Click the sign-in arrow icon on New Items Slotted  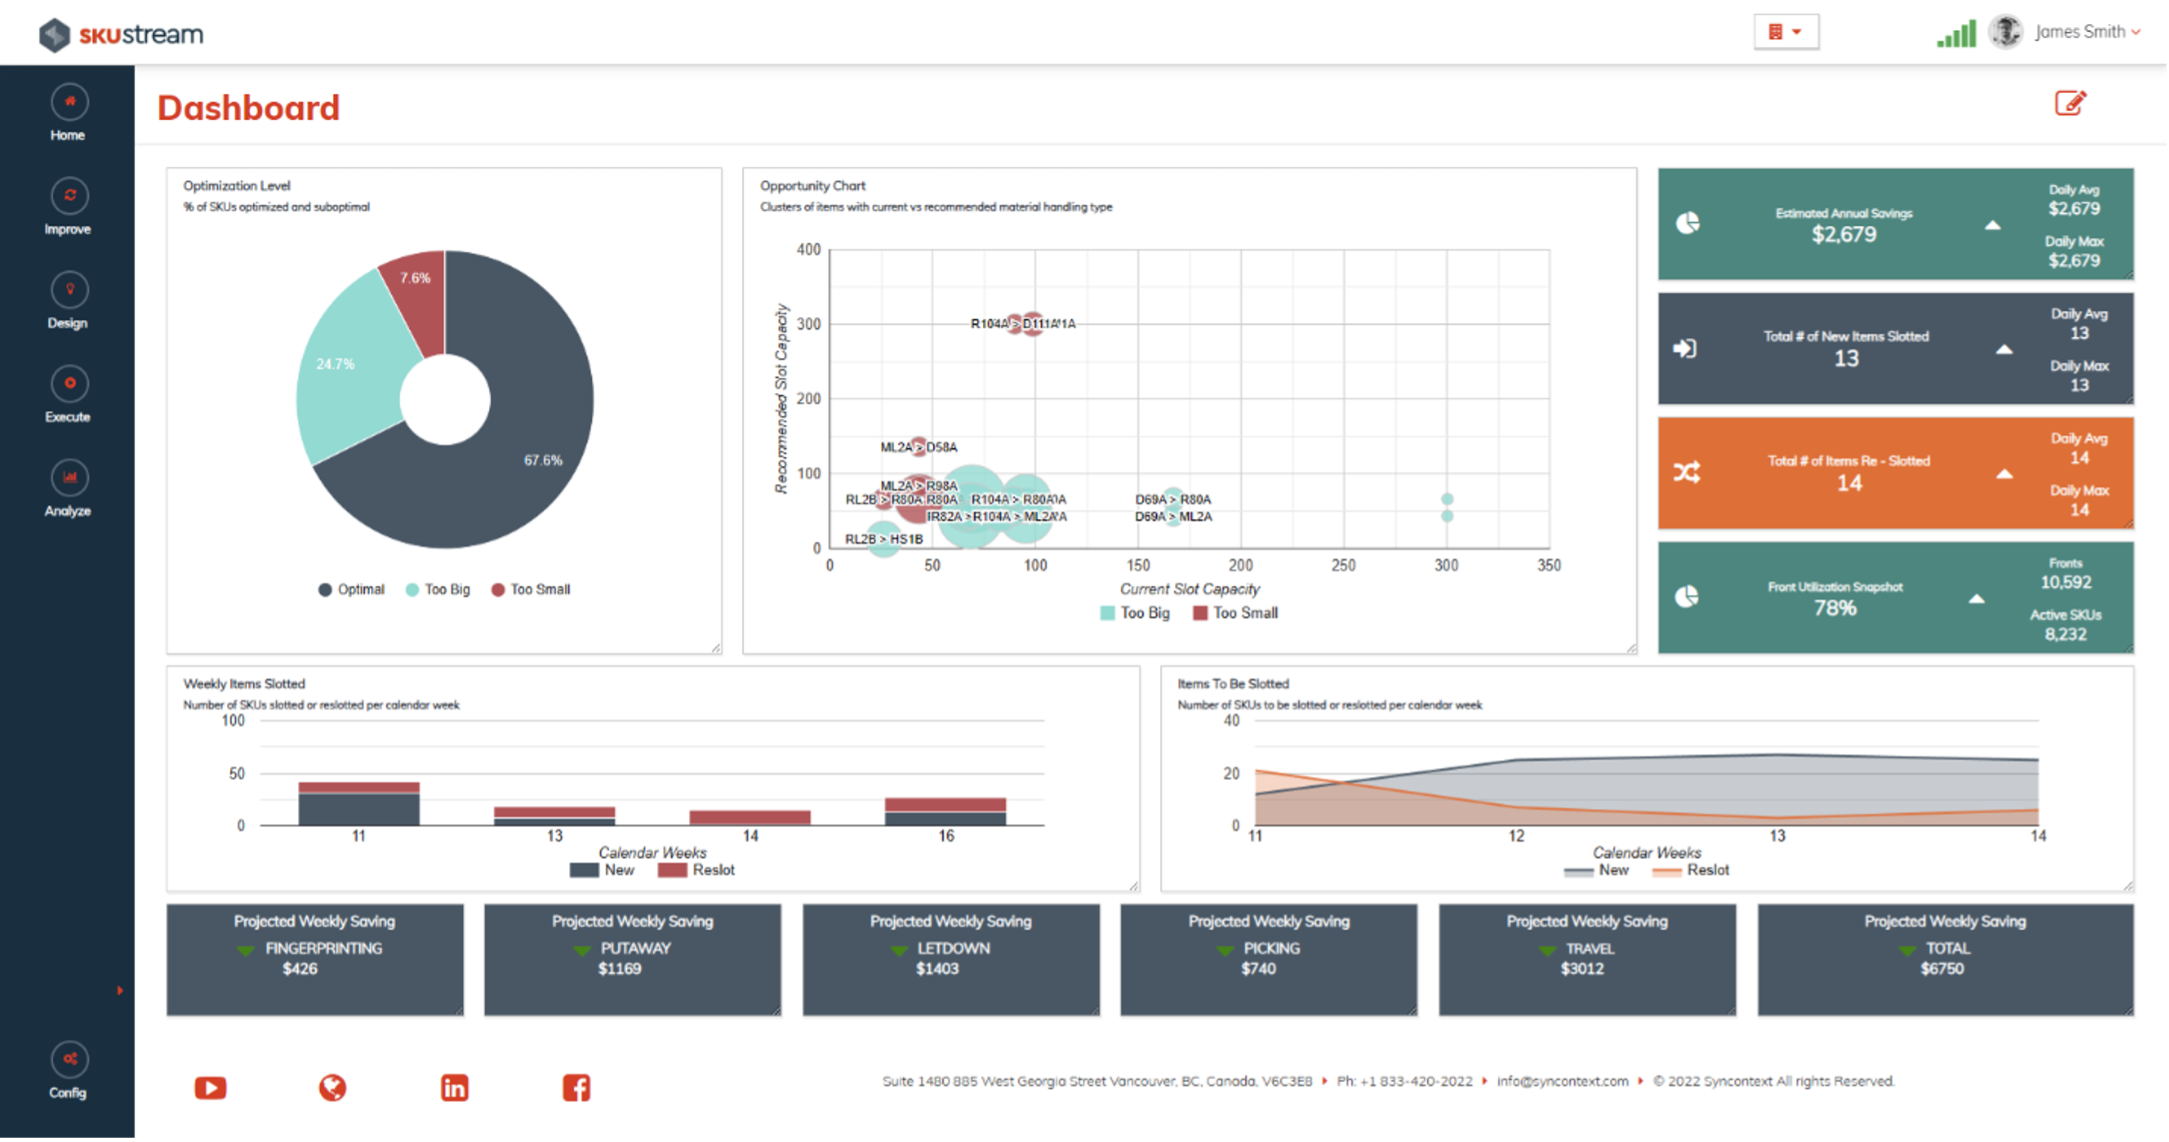[x=1685, y=348]
